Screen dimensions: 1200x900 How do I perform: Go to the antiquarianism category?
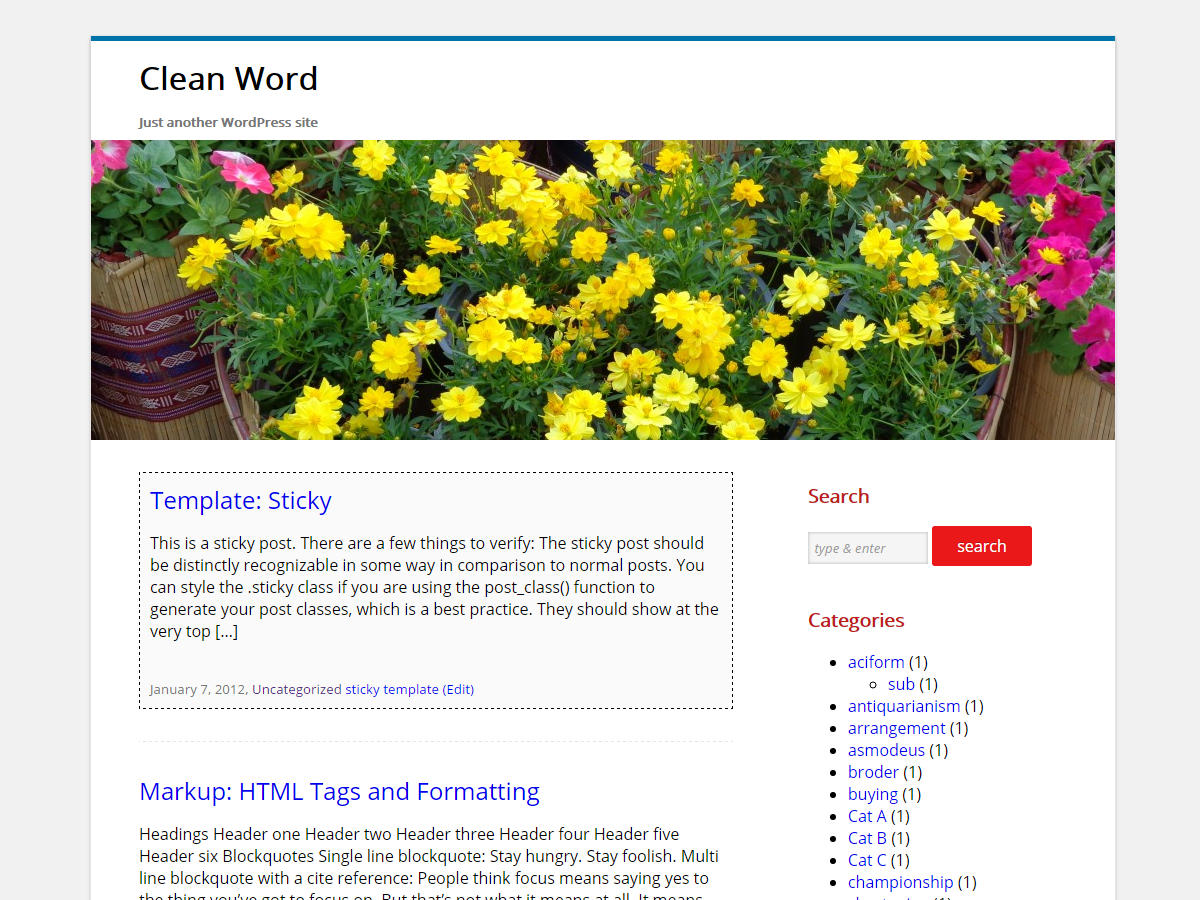tap(904, 706)
